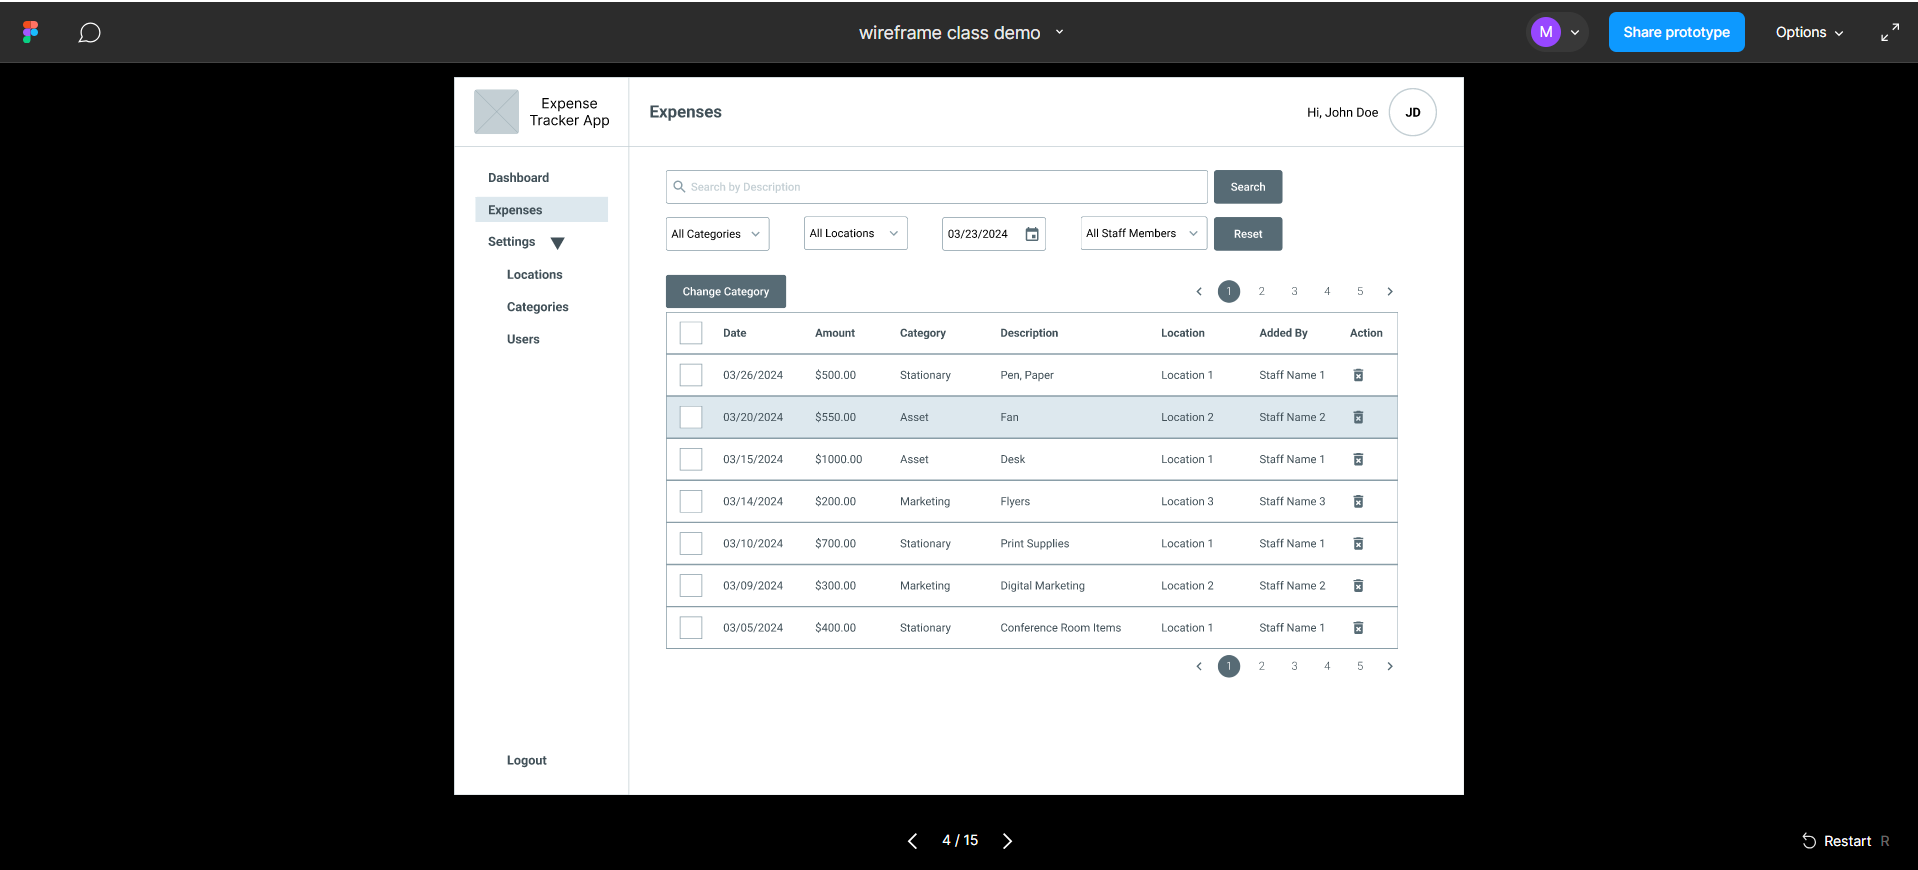This screenshot has width=1918, height=870.
Task: Check the 03/15/2024 expense row checkbox
Action: 691,459
